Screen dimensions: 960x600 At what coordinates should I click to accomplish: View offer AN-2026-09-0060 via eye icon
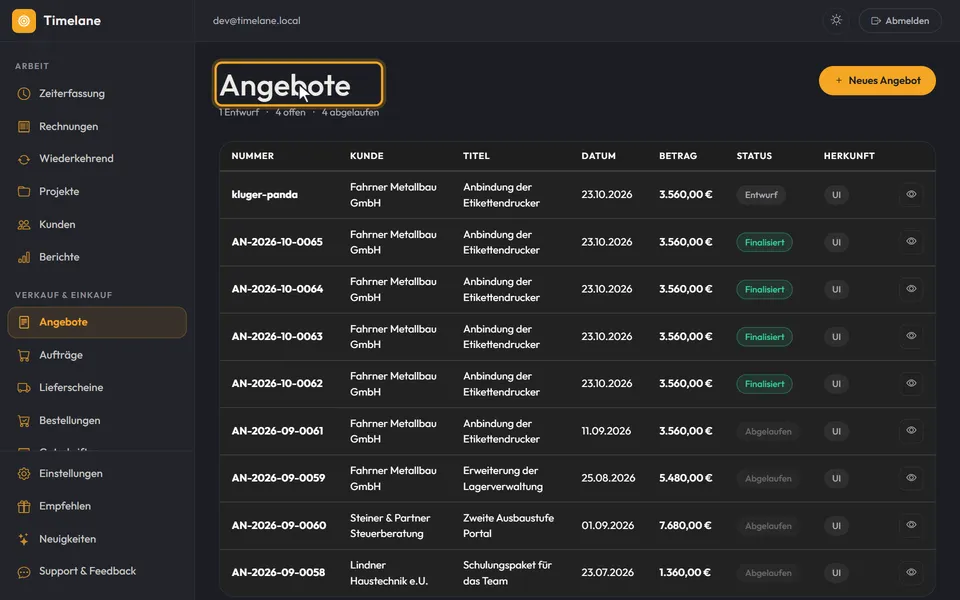pos(911,525)
